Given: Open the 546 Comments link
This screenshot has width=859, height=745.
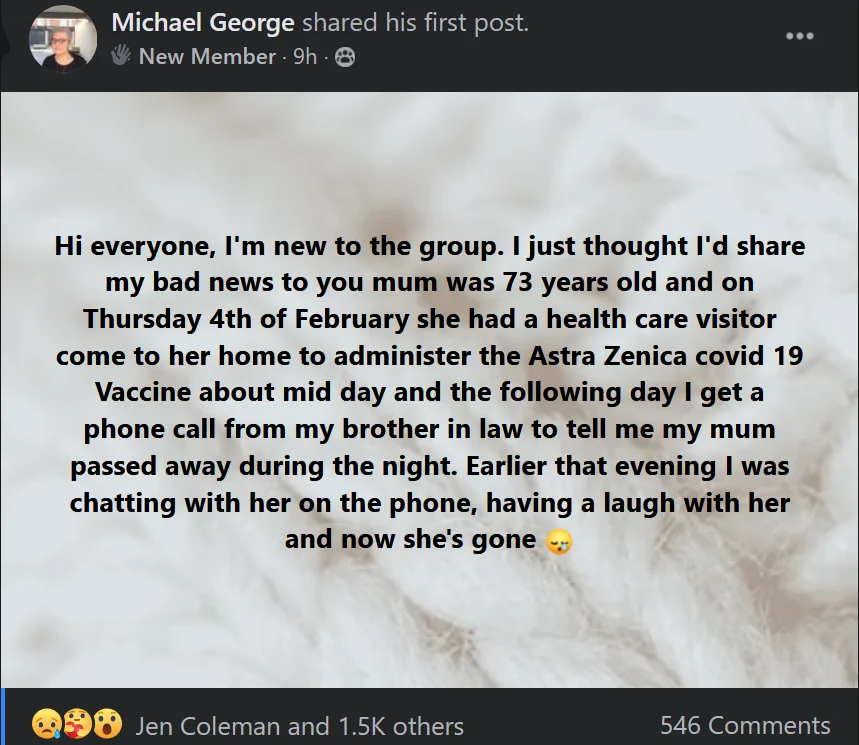Looking at the screenshot, I should (x=745, y=725).
